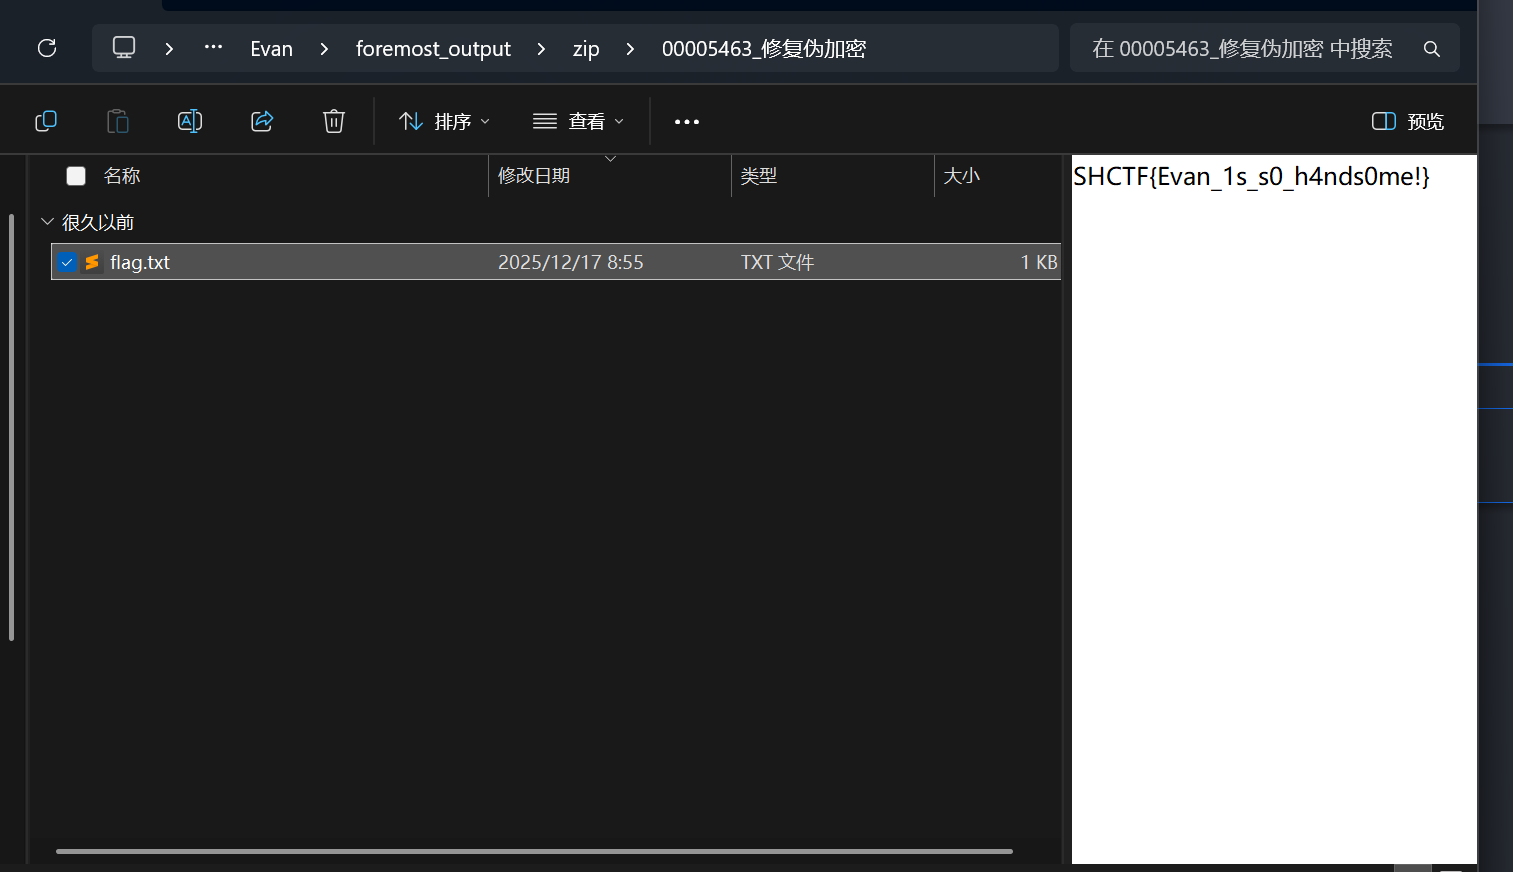The image size is (1513, 872).
Task: Go to the foremost_output breadcrumb
Action: (433, 48)
